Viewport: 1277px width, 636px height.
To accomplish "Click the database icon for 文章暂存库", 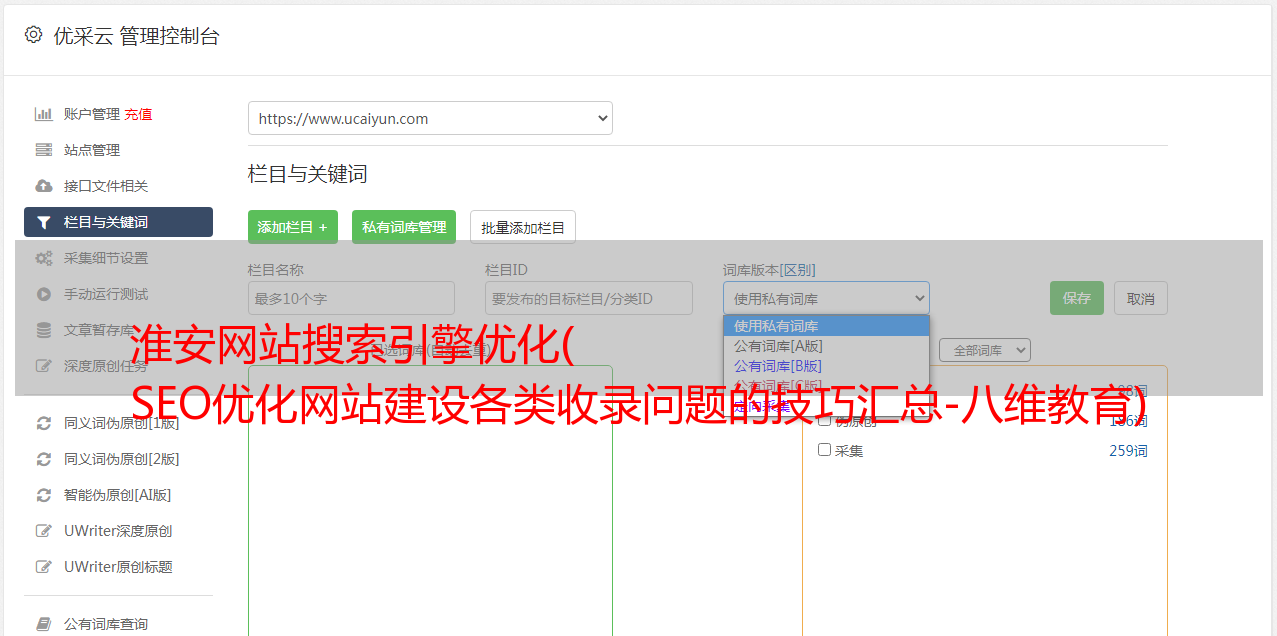I will (43, 330).
